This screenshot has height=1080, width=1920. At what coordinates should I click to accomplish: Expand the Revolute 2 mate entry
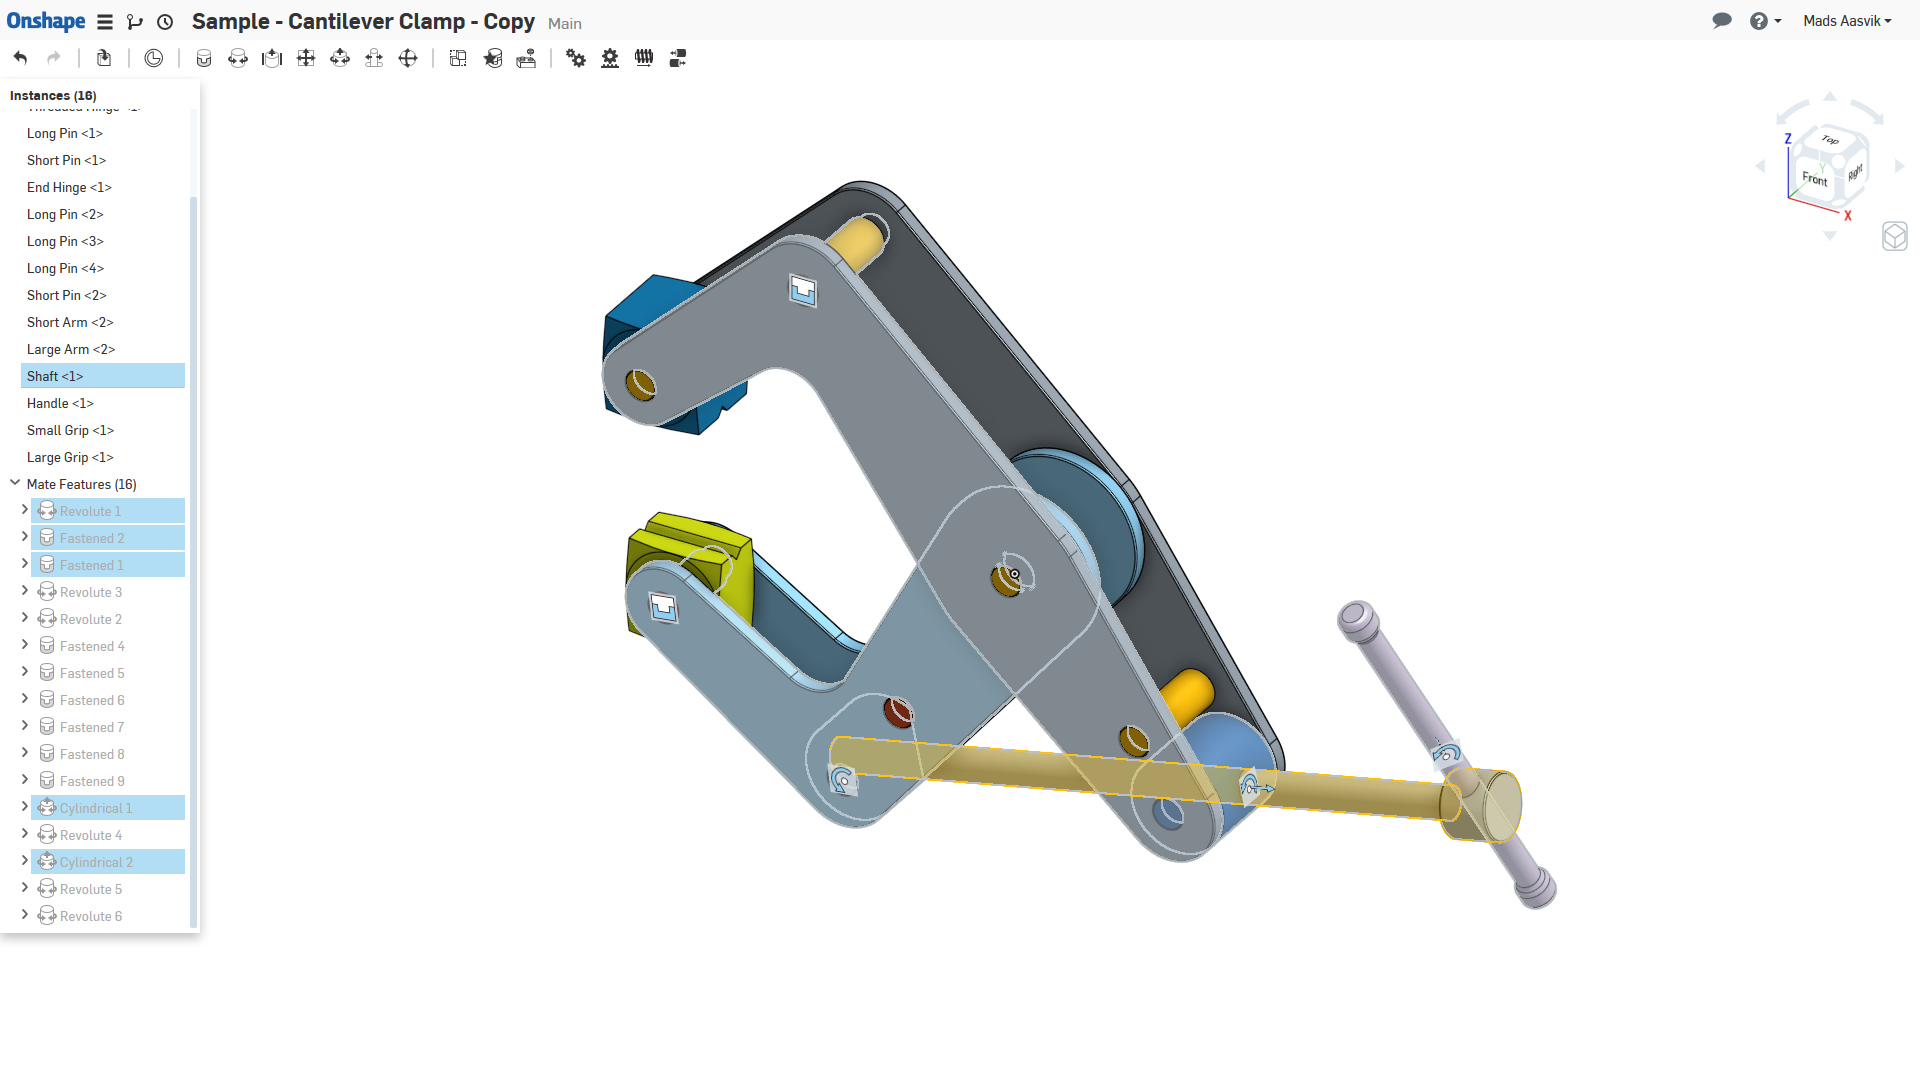click(x=25, y=618)
